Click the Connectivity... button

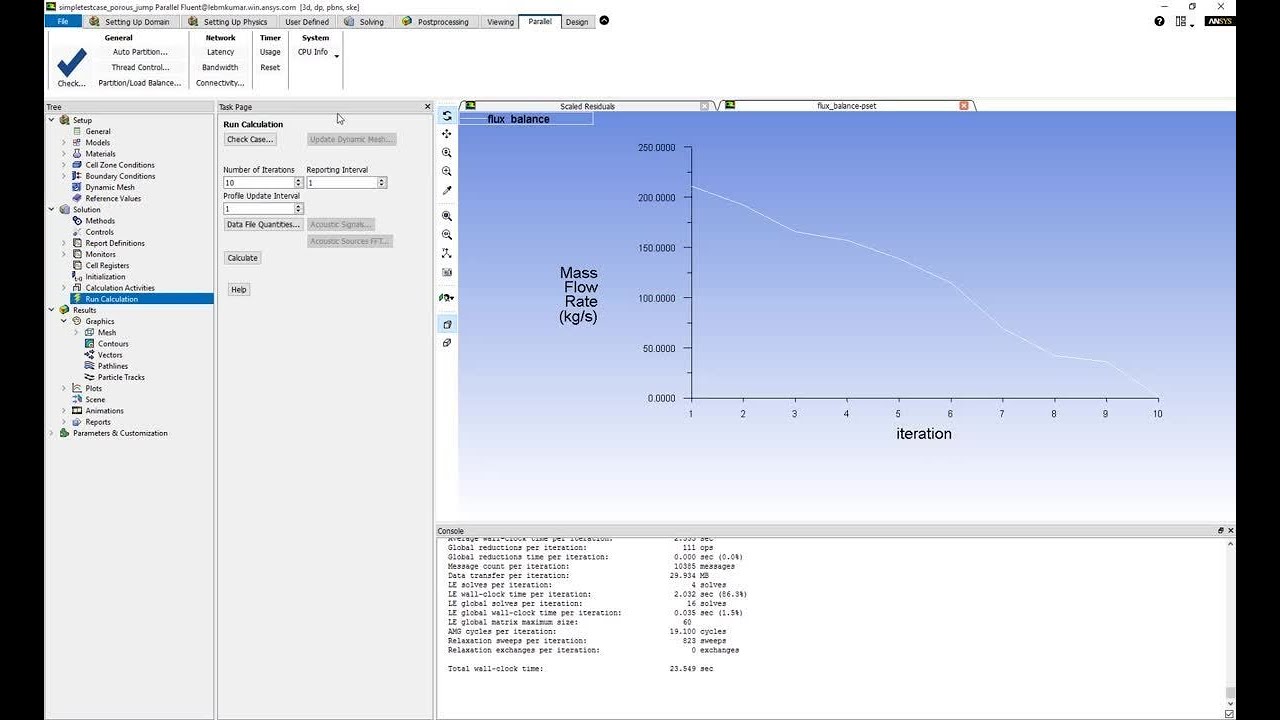(x=220, y=83)
